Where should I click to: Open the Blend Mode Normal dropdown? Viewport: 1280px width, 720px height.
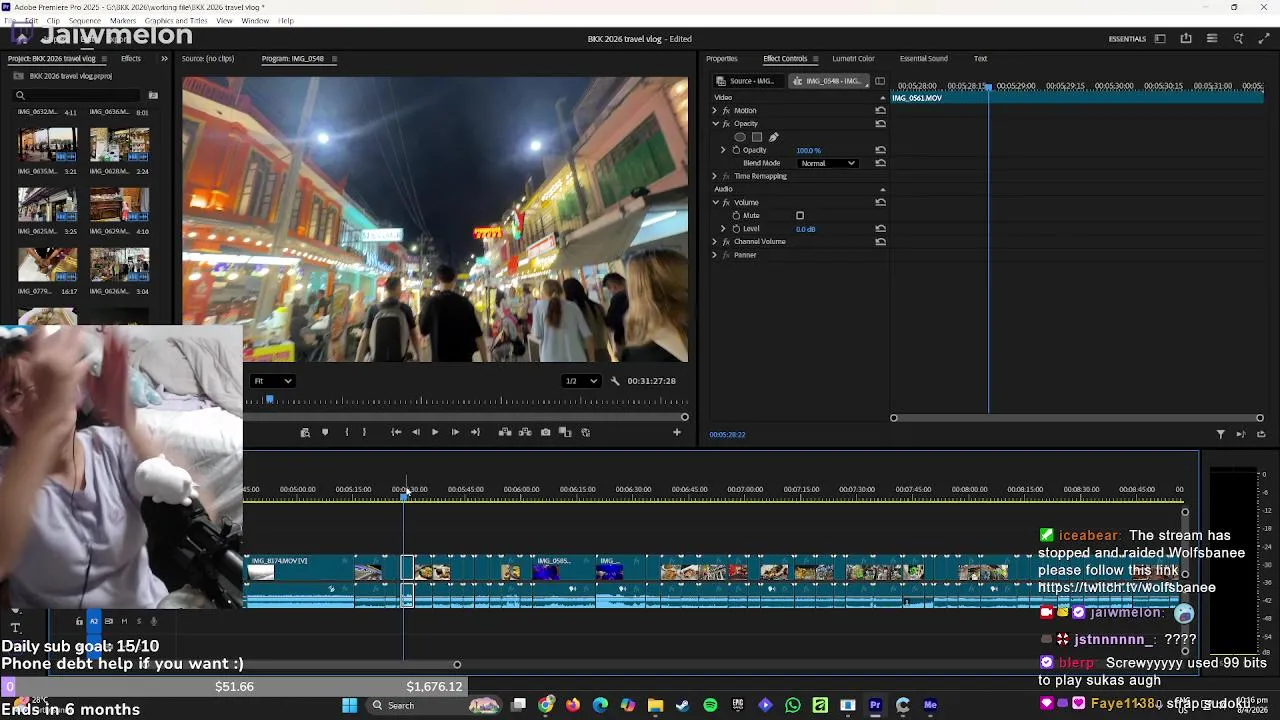point(828,163)
